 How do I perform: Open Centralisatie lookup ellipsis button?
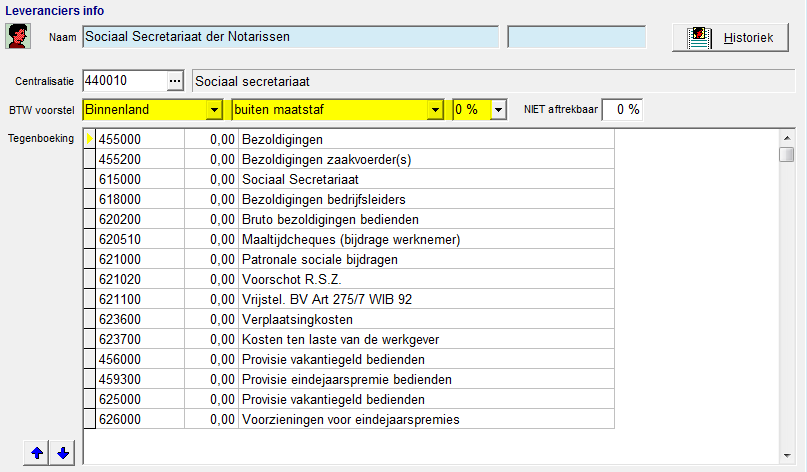(x=175, y=81)
